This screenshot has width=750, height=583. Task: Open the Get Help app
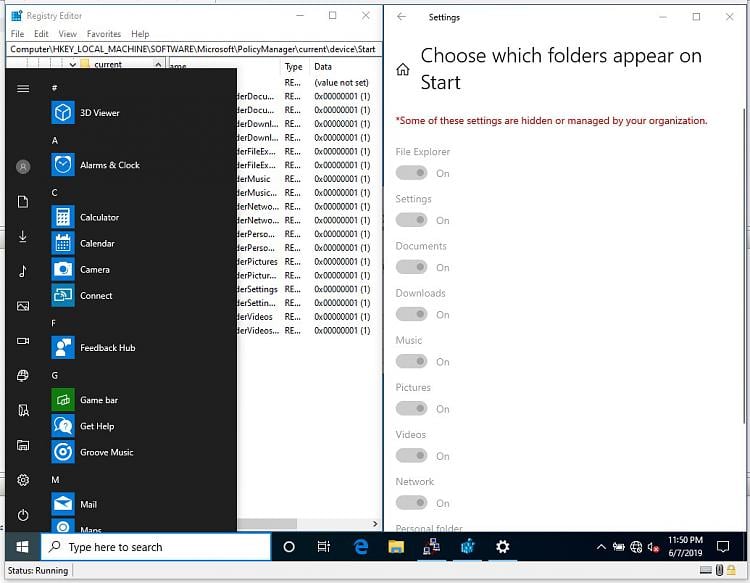point(63,426)
